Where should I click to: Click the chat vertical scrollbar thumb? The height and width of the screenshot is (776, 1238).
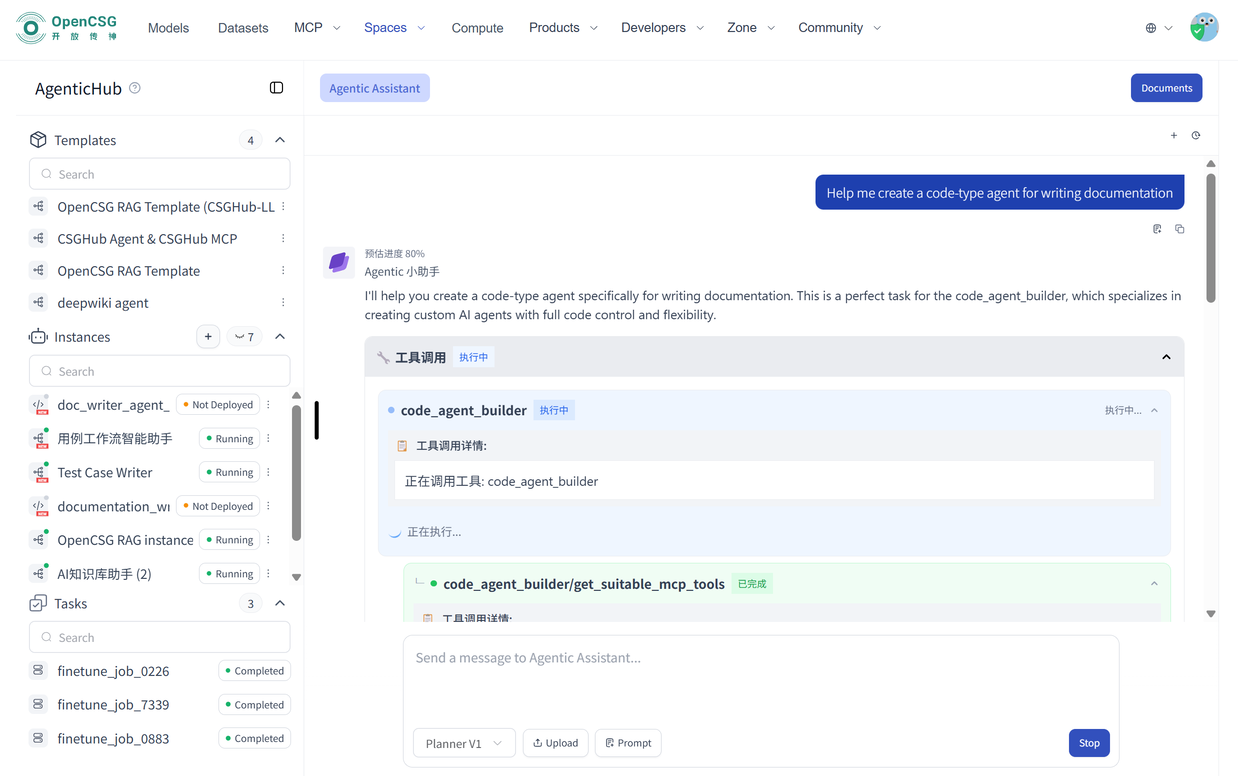pos(1211,238)
